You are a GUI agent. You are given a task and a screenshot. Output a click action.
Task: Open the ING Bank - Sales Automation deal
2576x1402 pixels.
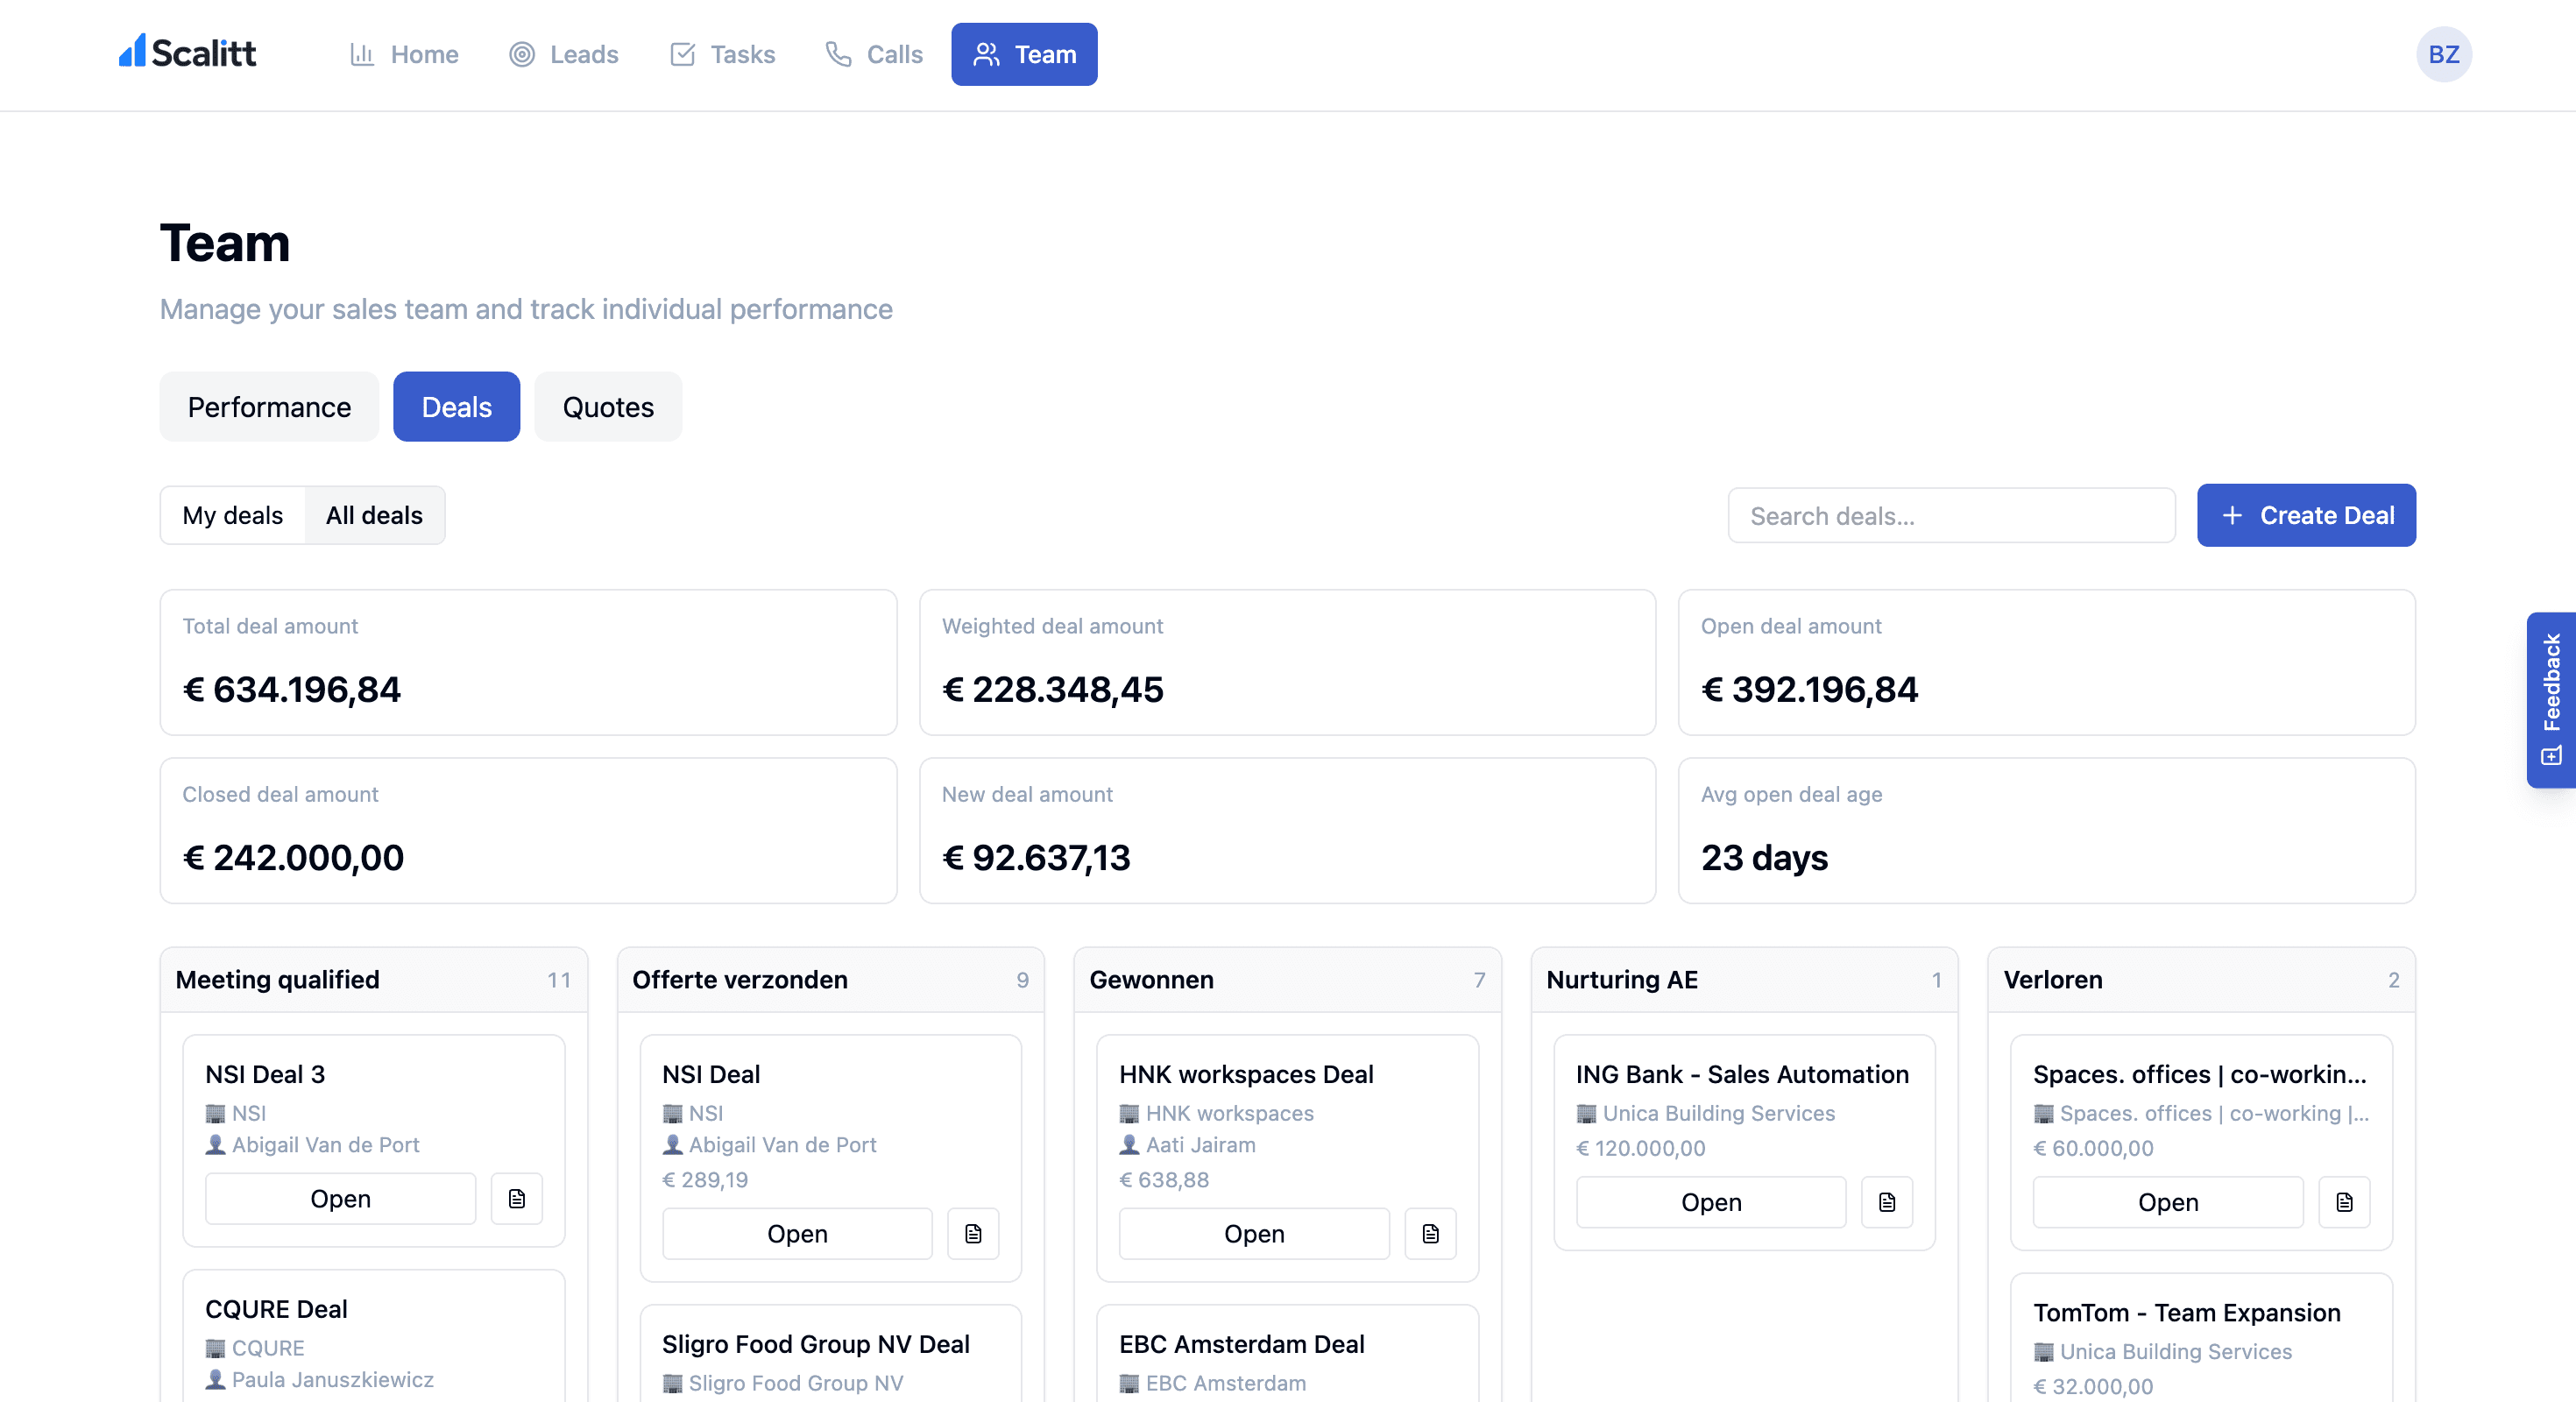point(1711,1201)
